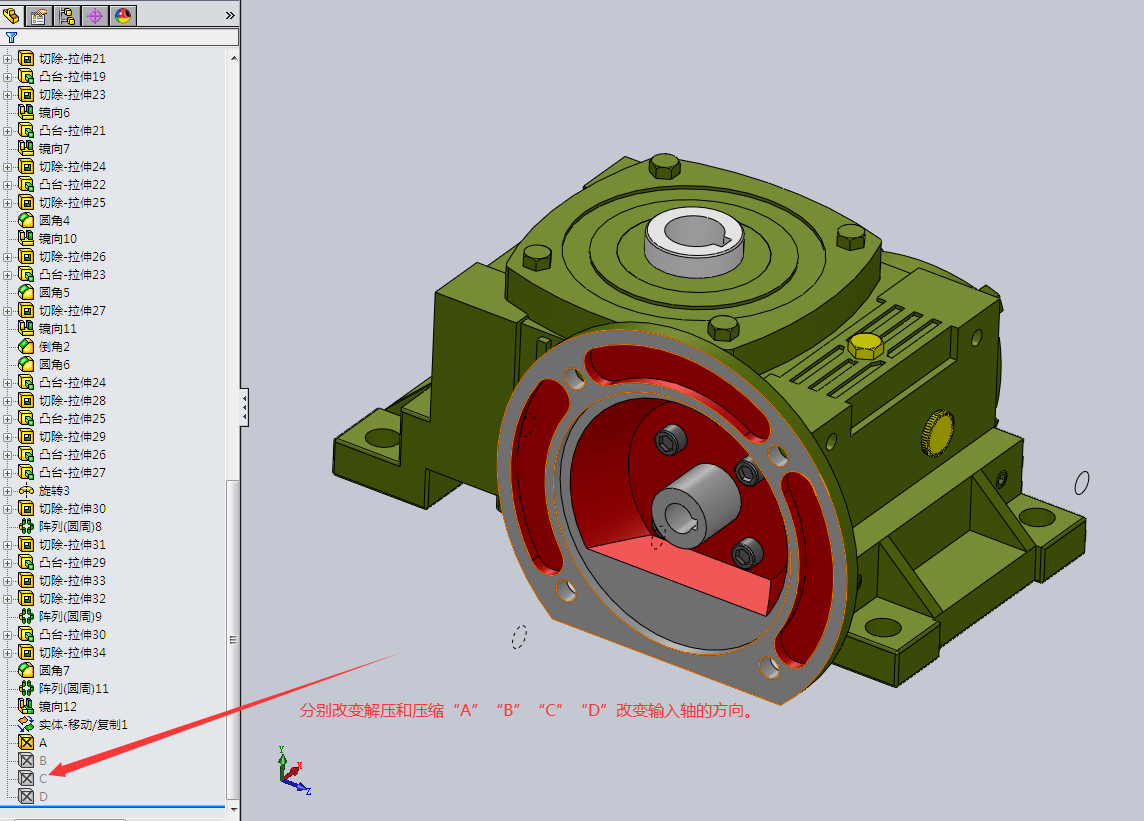Select tree item 凸台-拉伸27

(x=72, y=473)
